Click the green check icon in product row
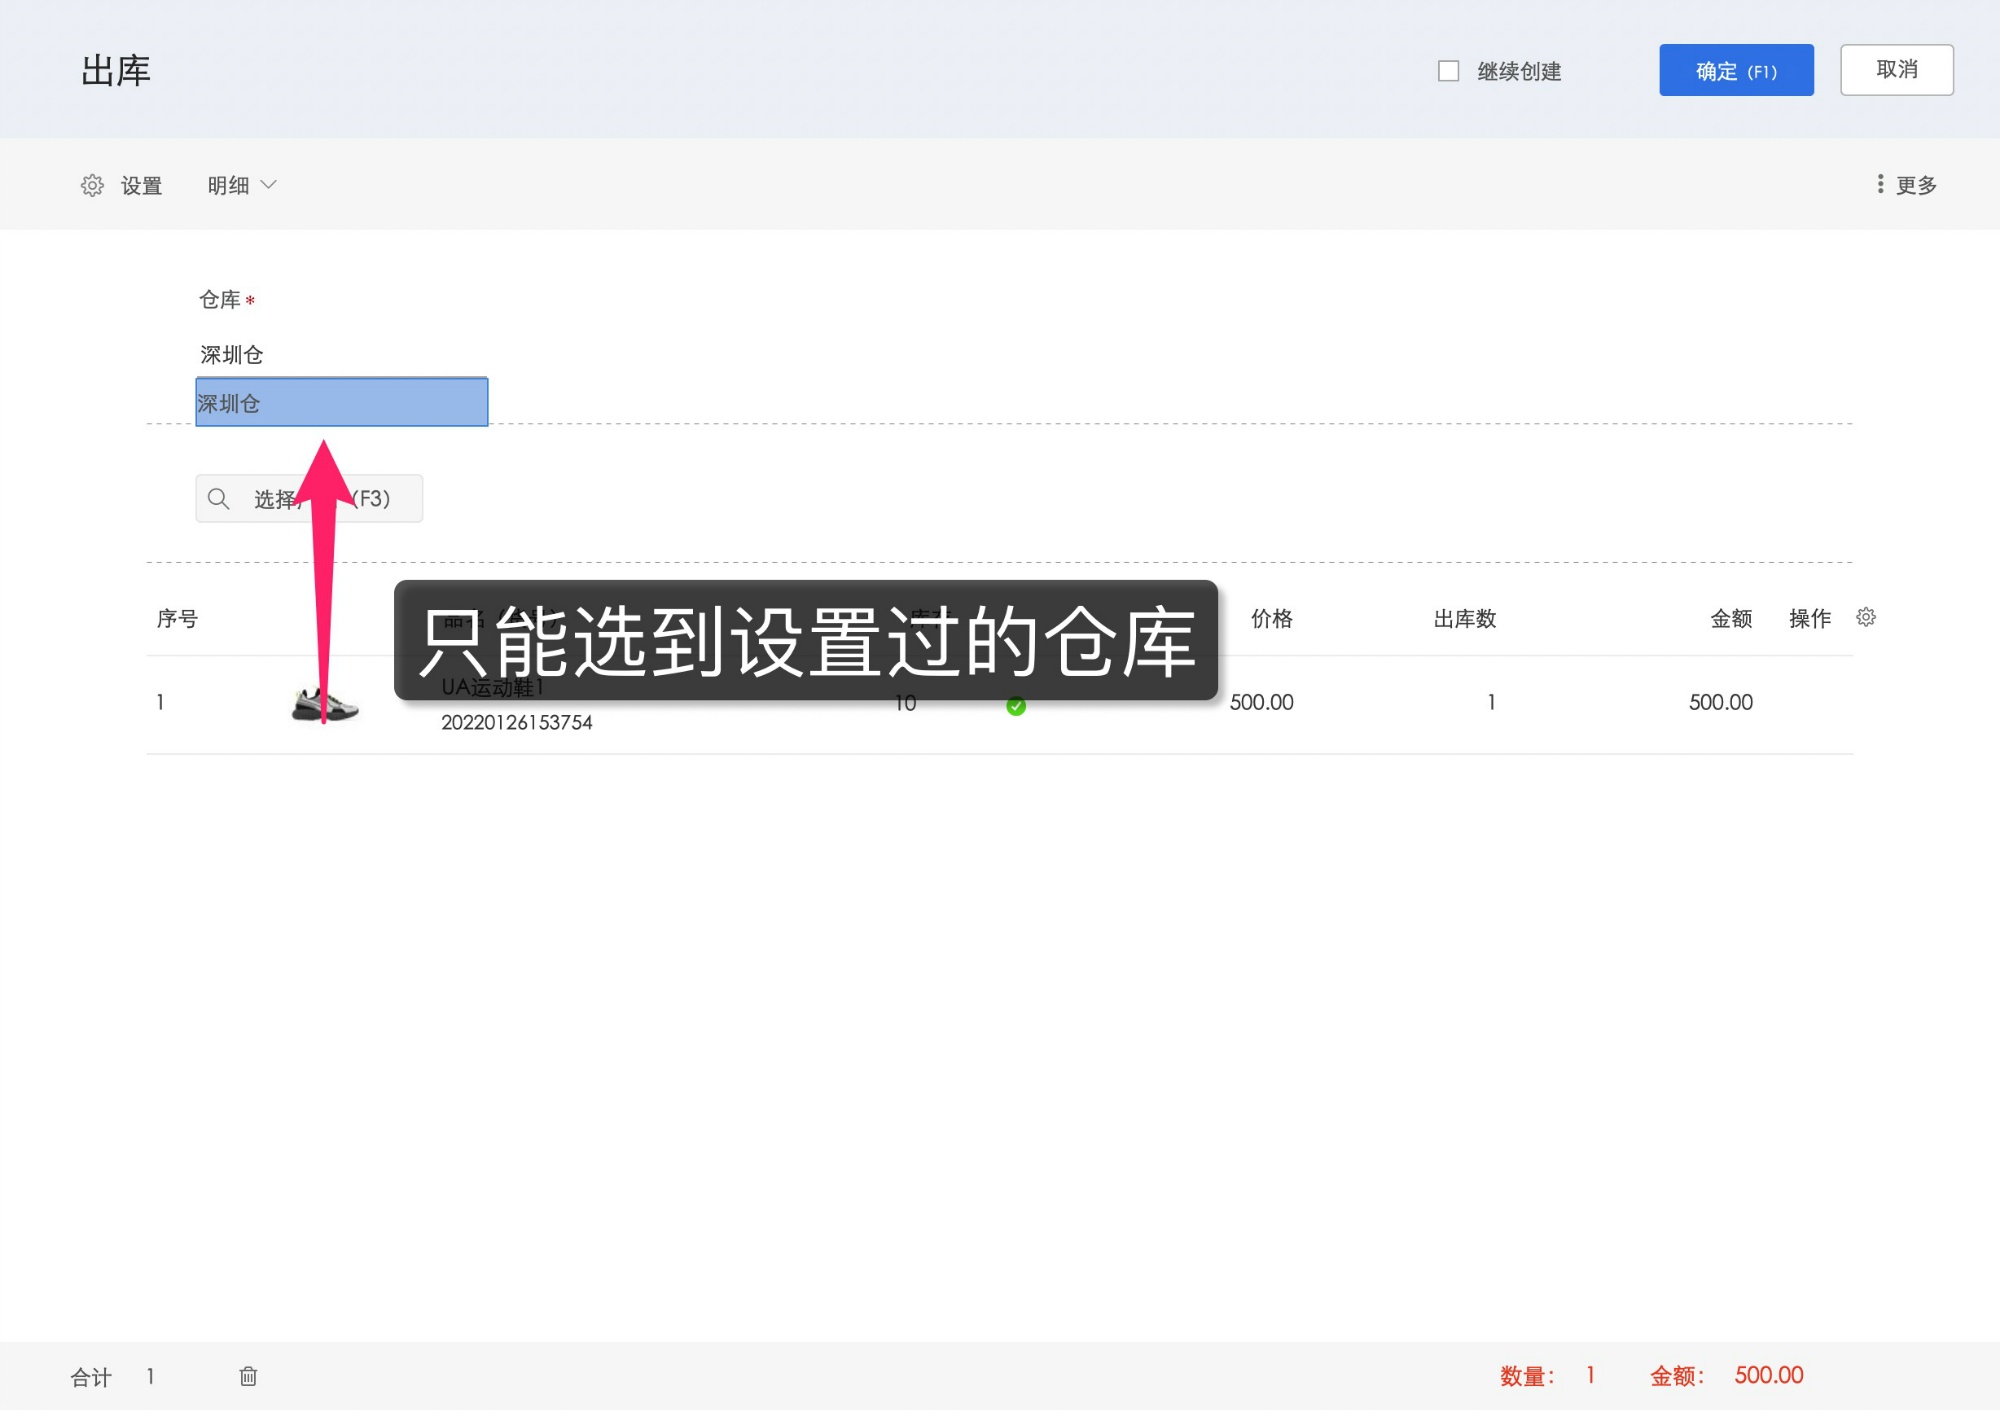2000x1410 pixels. pyautogui.click(x=1017, y=705)
